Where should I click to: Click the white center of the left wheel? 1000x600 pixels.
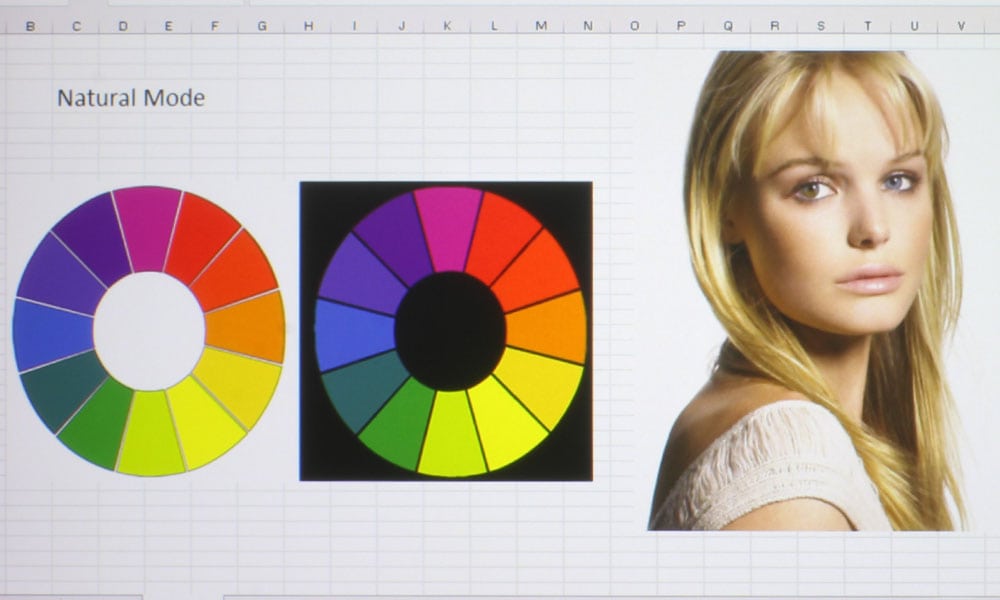(149, 331)
